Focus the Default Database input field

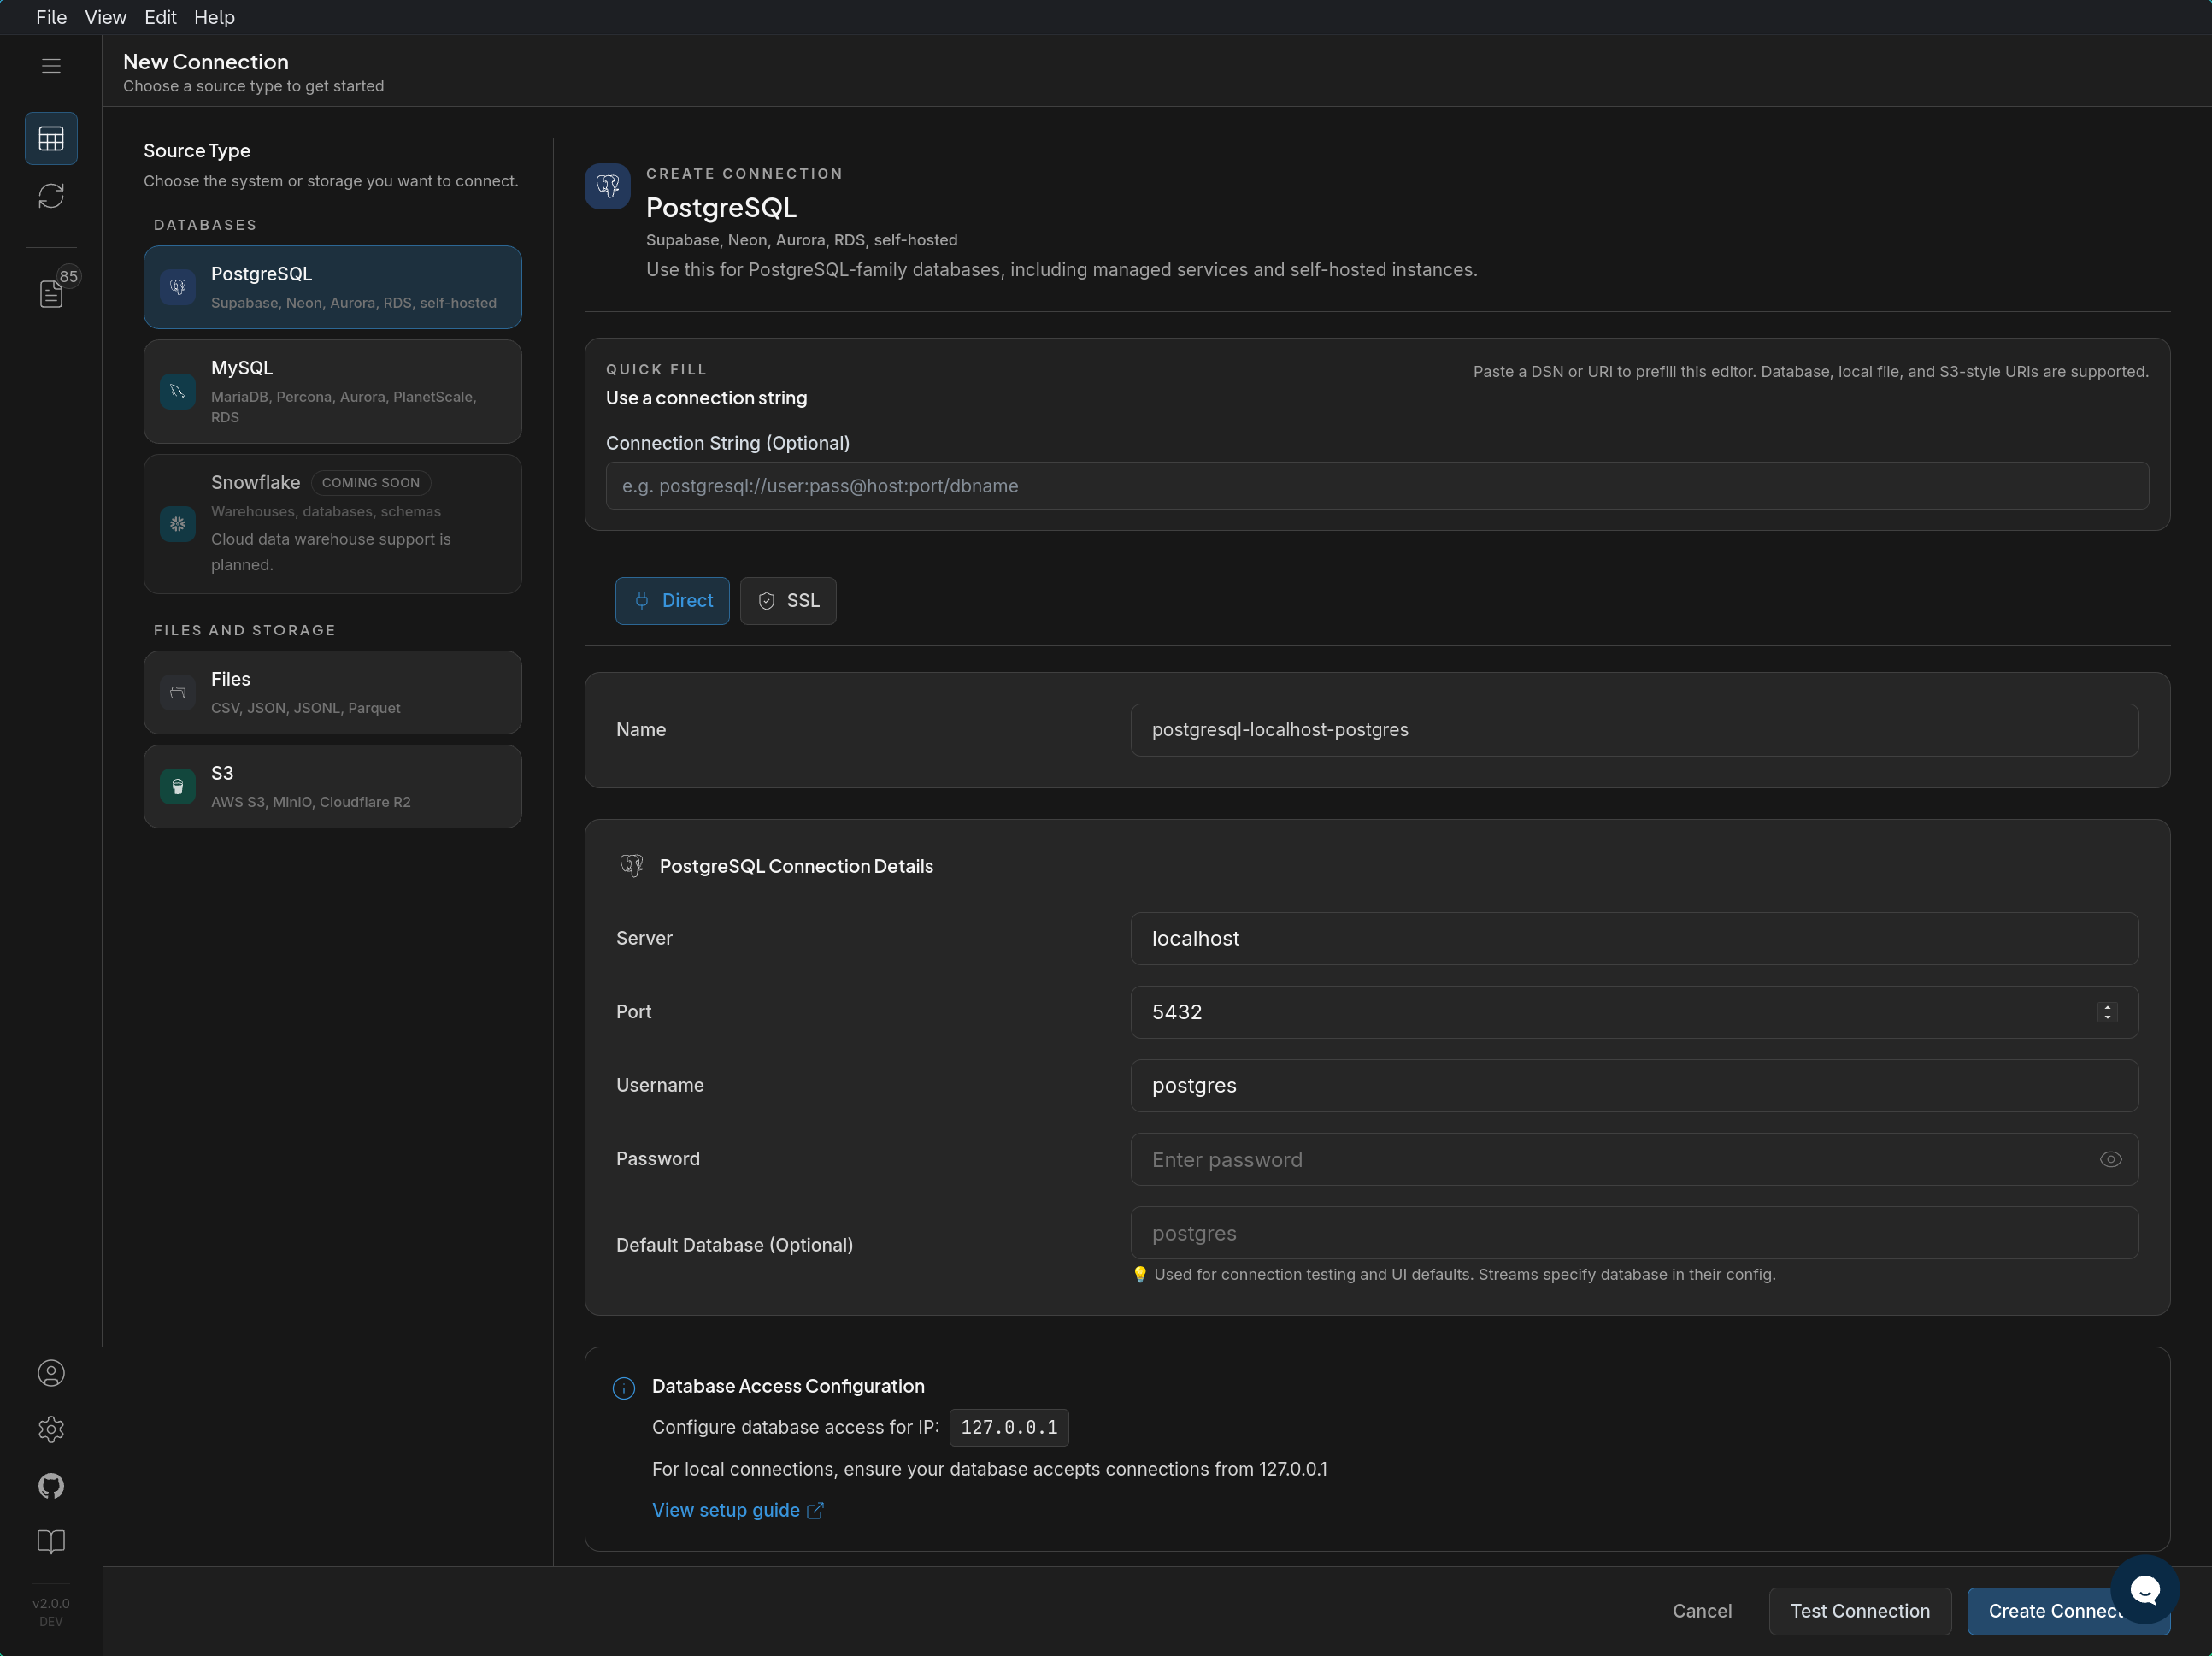pos(1634,1232)
